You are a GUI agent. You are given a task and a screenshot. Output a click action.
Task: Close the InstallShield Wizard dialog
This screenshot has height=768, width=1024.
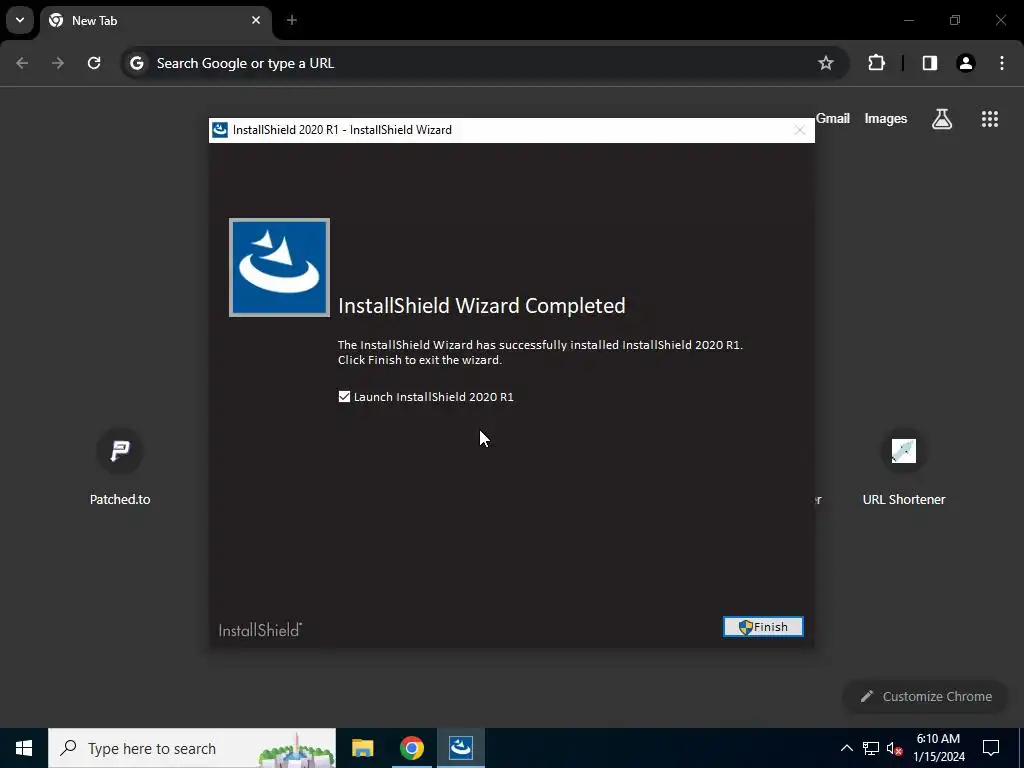click(x=799, y=130)
